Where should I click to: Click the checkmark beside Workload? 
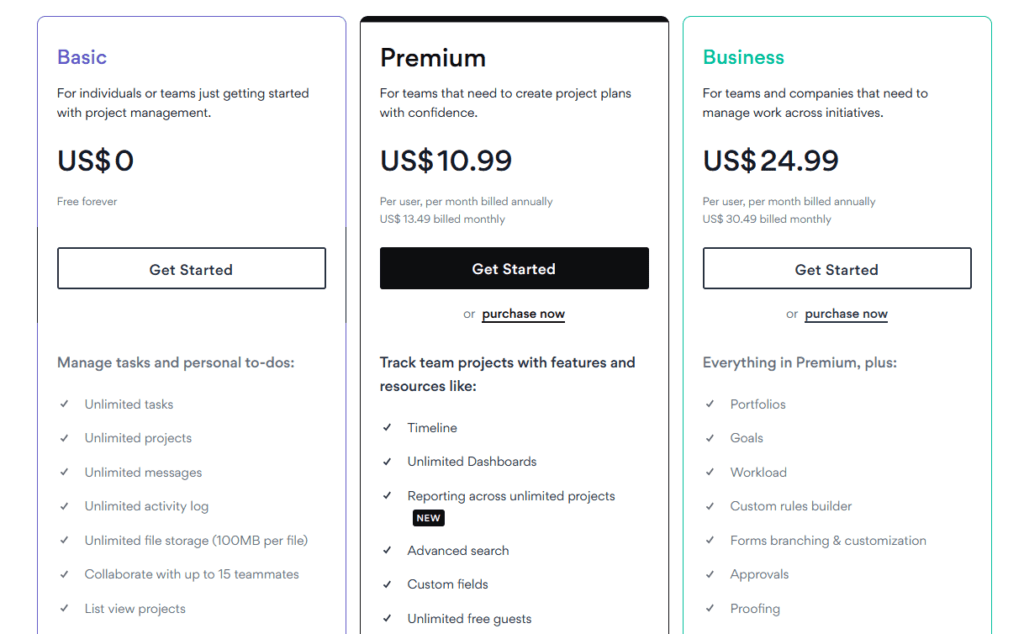tap(710, 472)
